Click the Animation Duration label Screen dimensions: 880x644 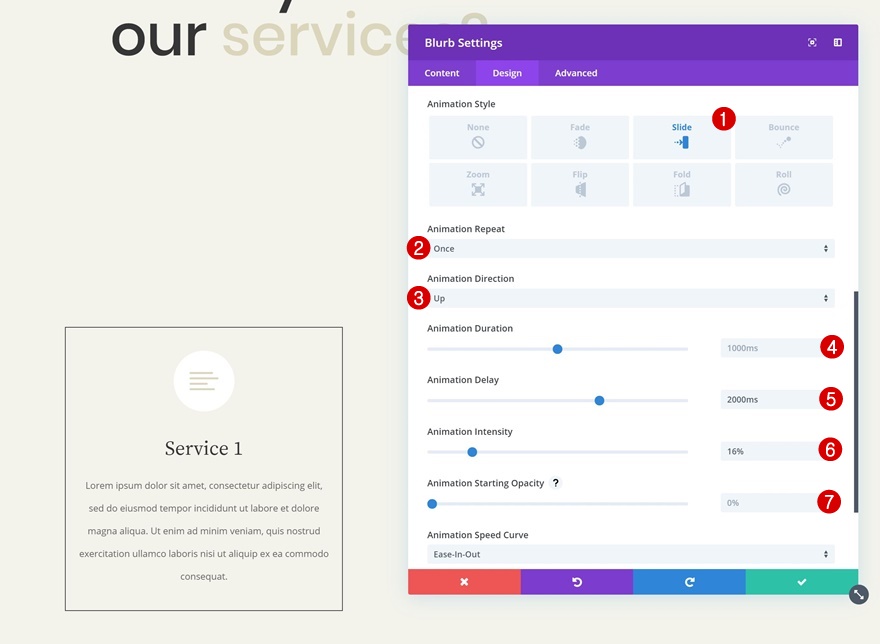[x=470, y=328]
